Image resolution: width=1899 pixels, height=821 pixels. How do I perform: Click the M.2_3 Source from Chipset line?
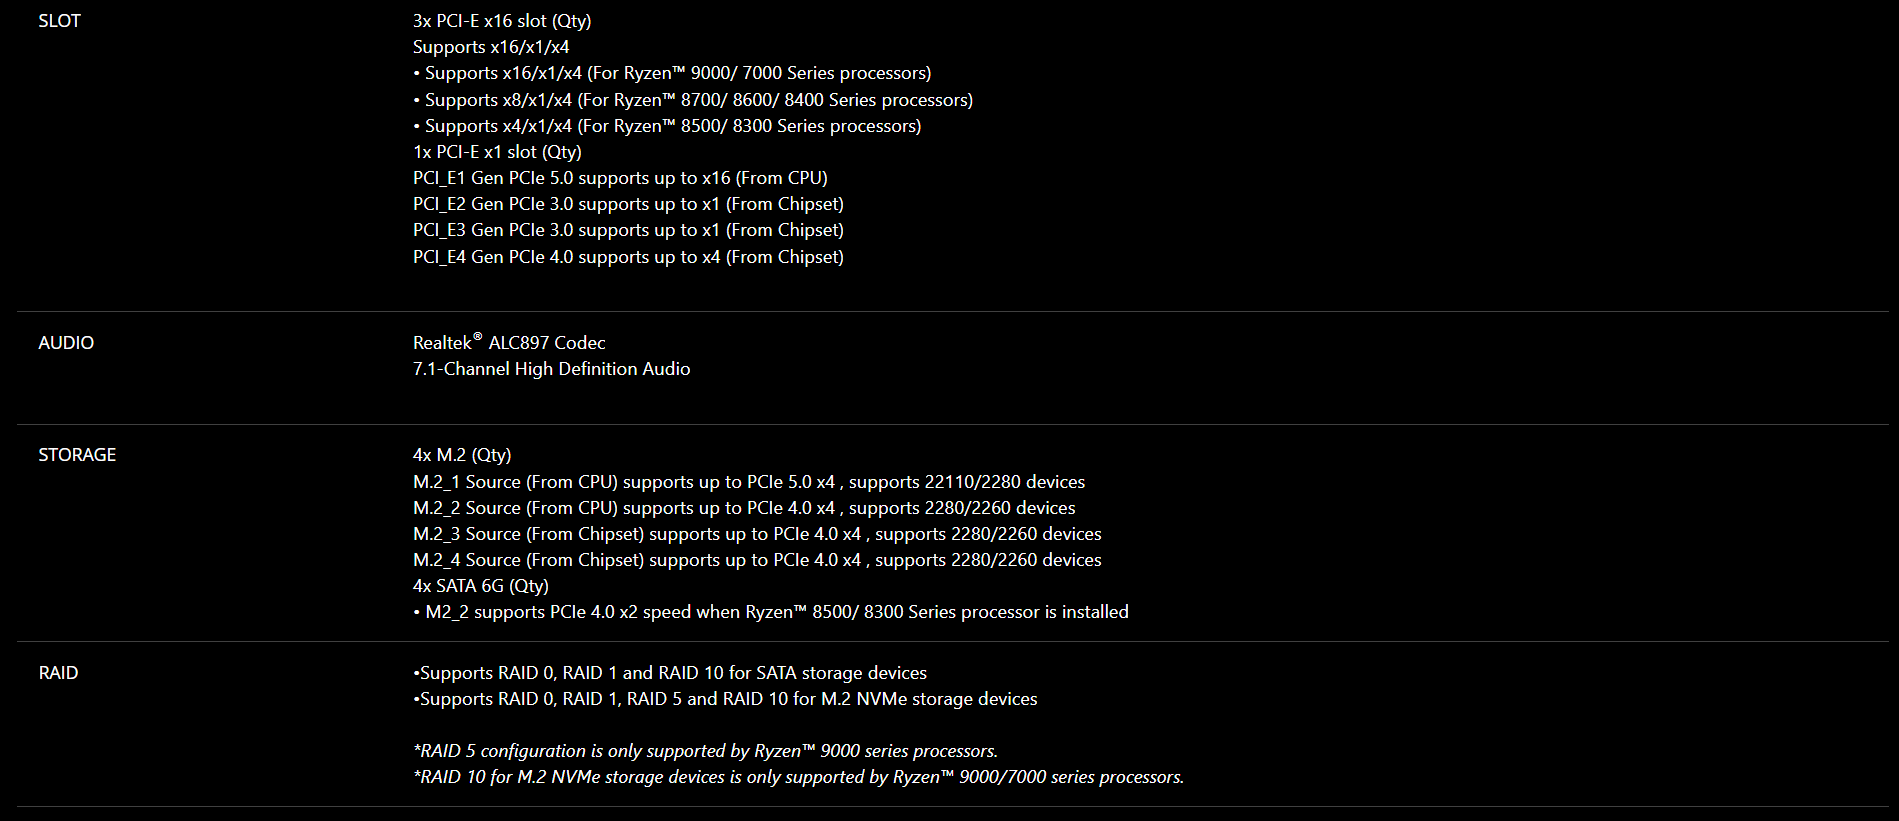(x=757, y=534)
